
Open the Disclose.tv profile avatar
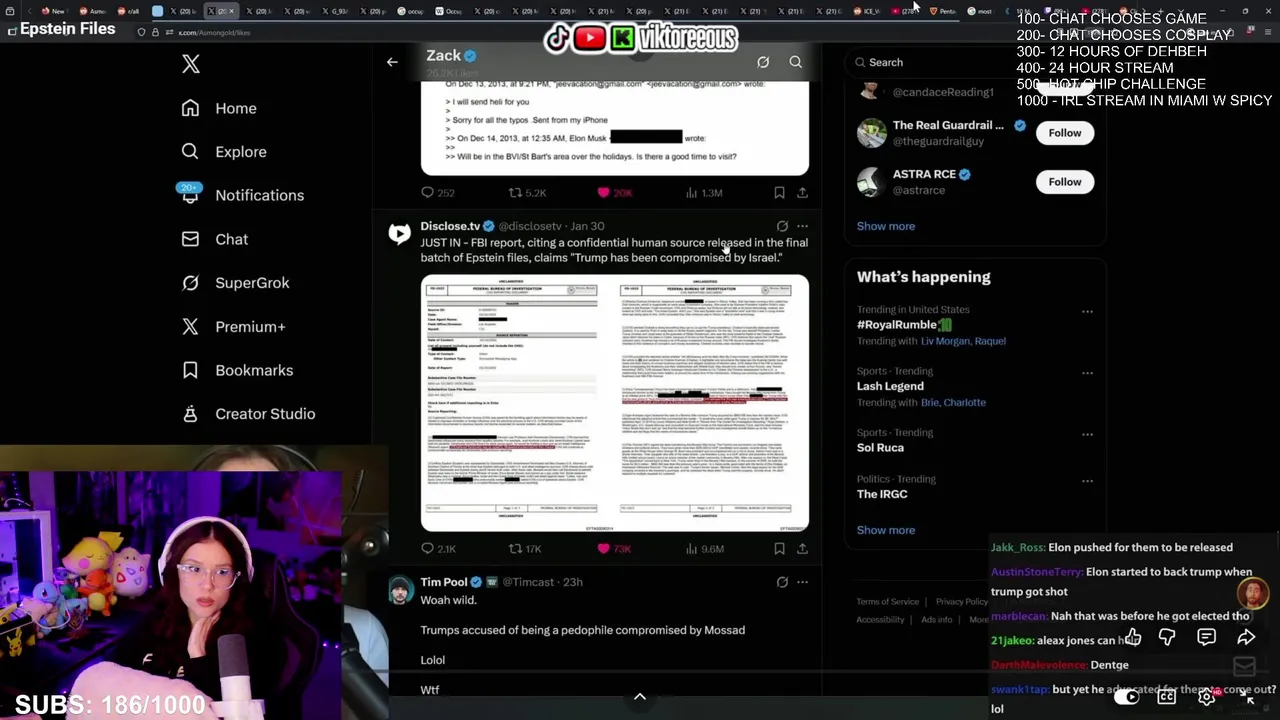[x=399, y=234]
